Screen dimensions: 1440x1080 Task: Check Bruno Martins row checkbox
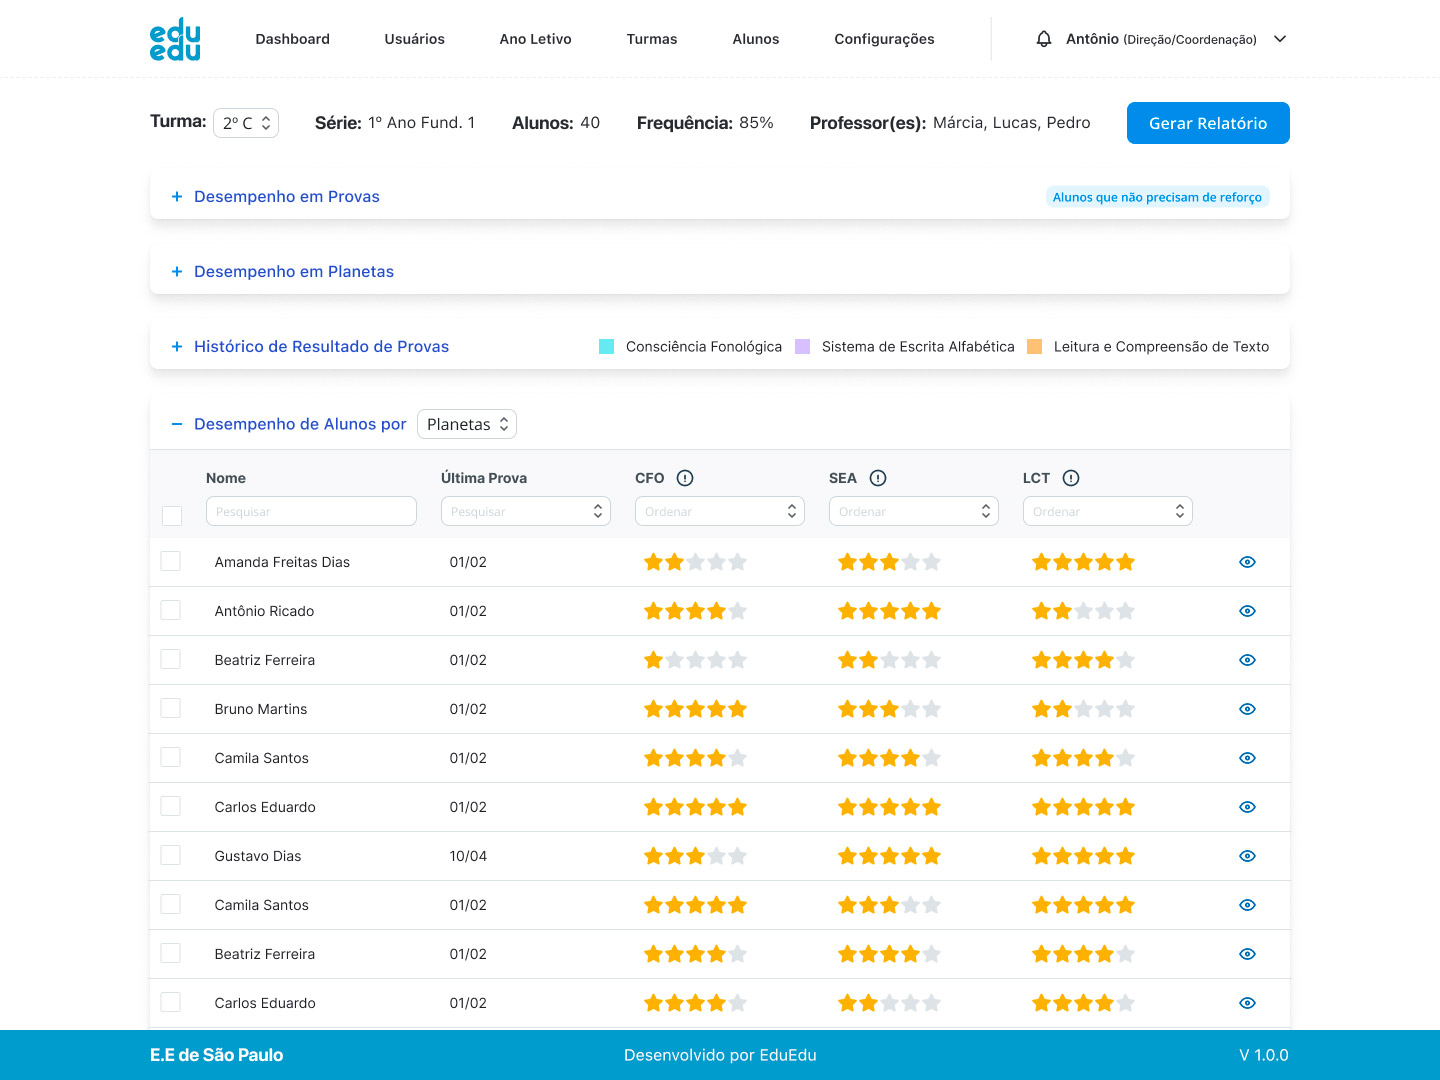171,708
